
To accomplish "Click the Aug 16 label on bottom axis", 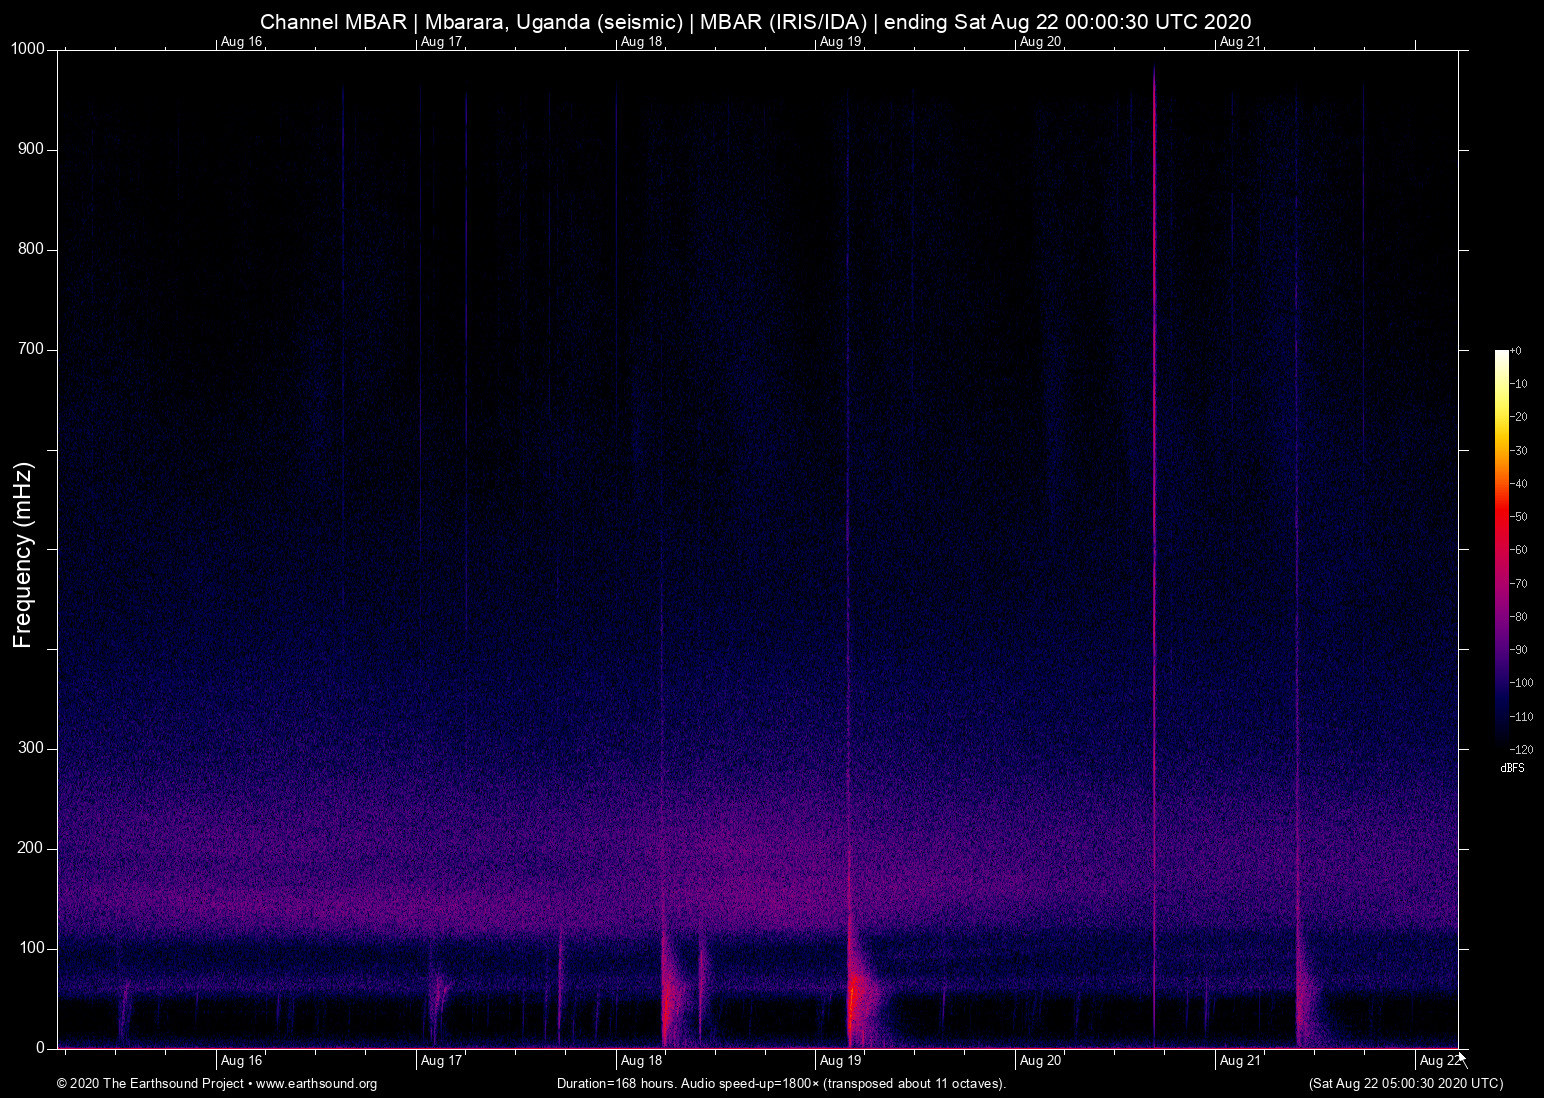I will click(242, 1061).
